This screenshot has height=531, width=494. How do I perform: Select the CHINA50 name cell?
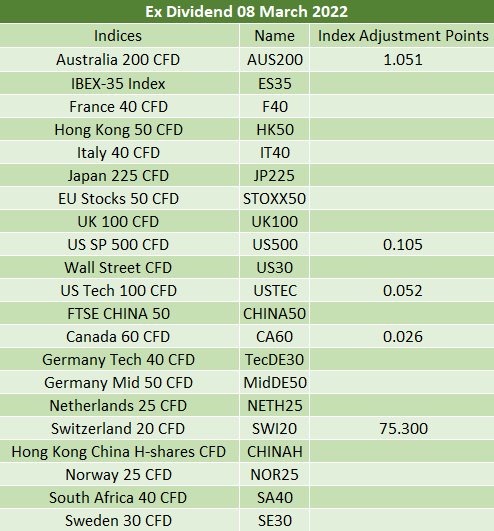pyautogui.click(x=275, y=314)
